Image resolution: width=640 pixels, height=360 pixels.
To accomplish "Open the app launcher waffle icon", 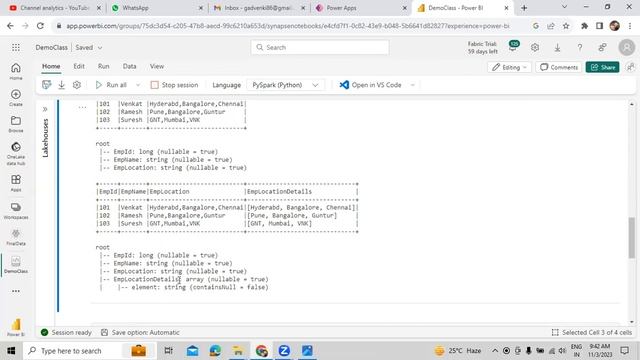I will click(x=16, y=47).
